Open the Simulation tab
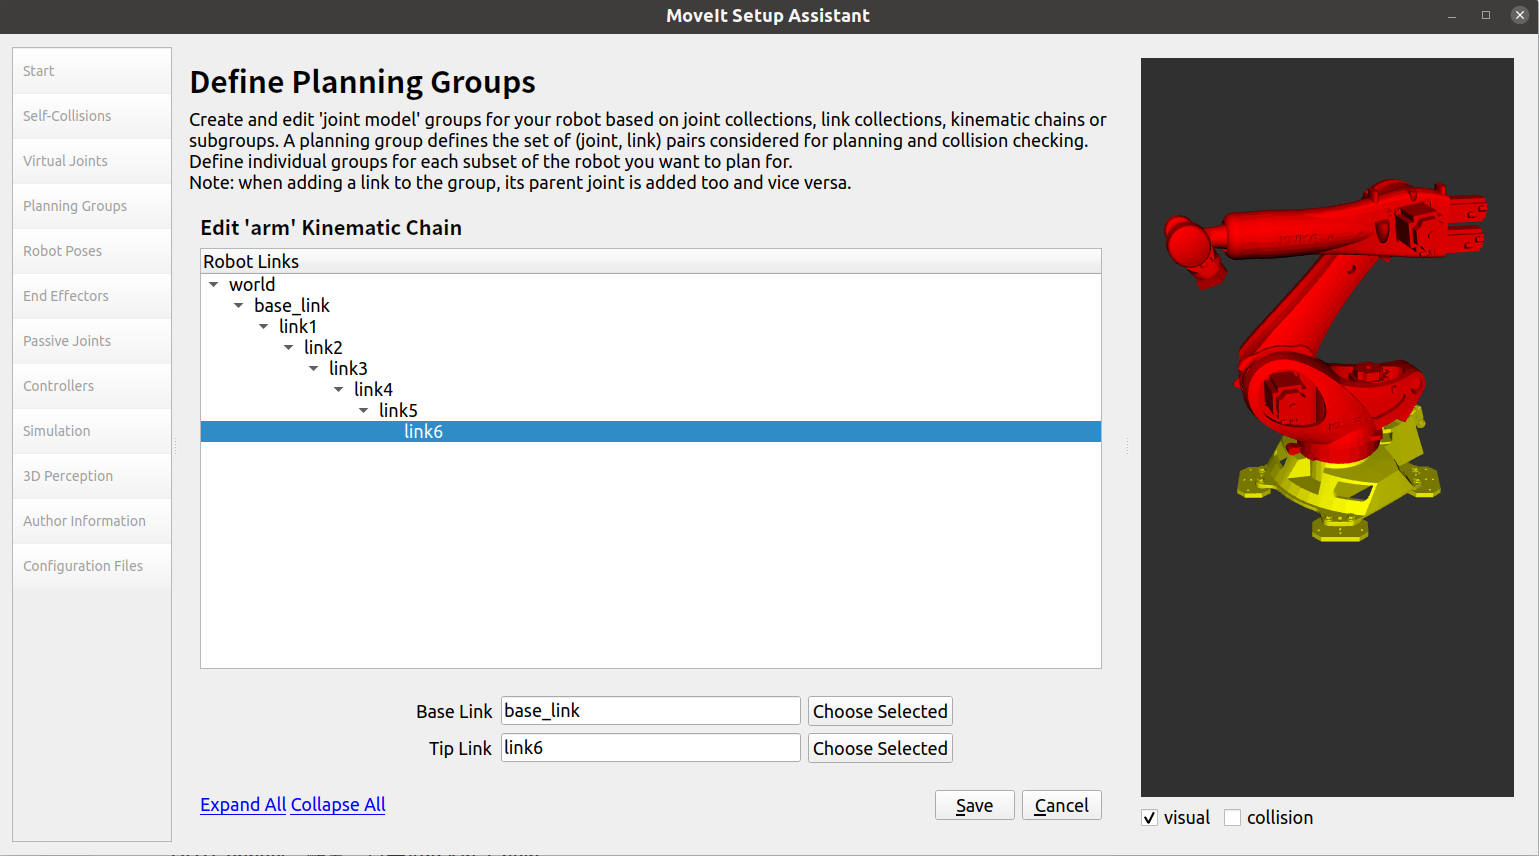The image size is (1539, 856). pos(91,431)
